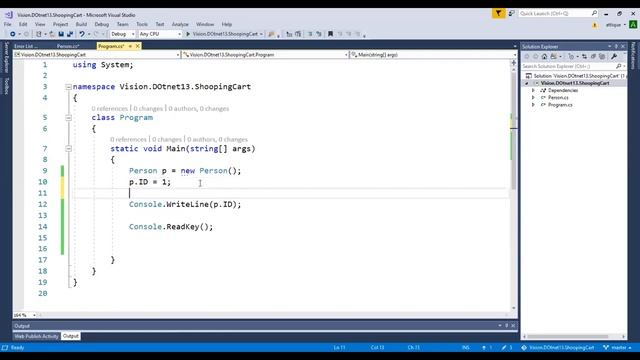
Task: Click pending changes pencil icon in status bar
Action: pos(504,348)
